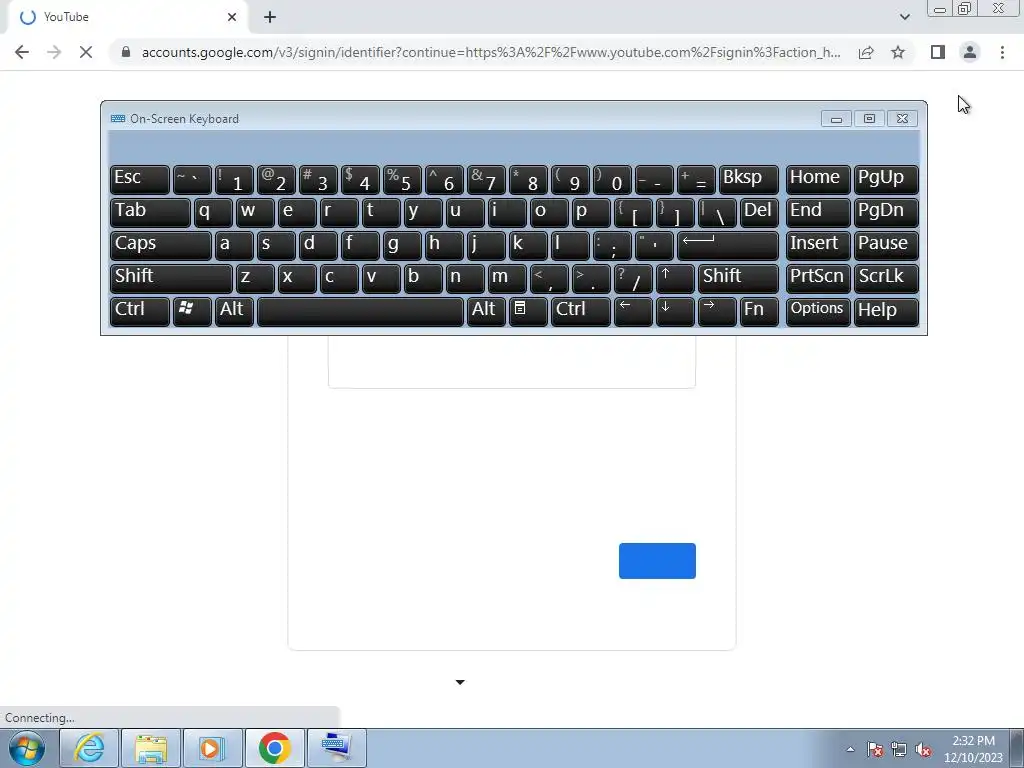The width and height of the screenshot is (1024, 768).
Task: Click the blue button on sign-in page
Action: click(657, 560)
